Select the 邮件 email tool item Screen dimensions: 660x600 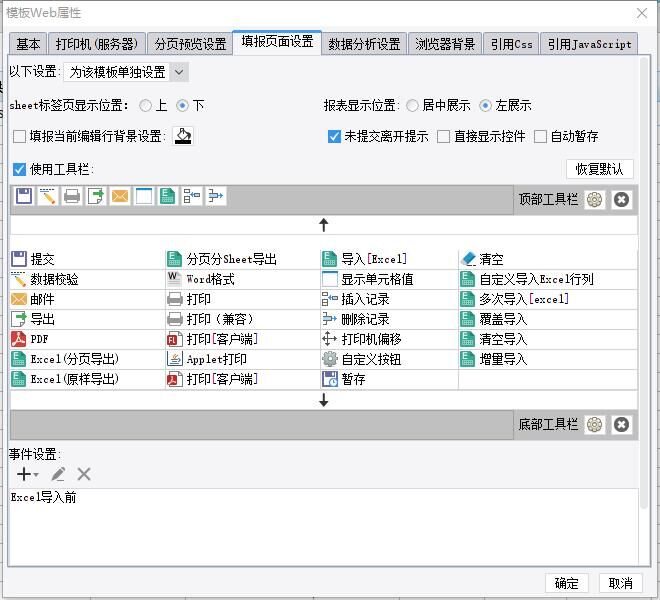point(87,299)
